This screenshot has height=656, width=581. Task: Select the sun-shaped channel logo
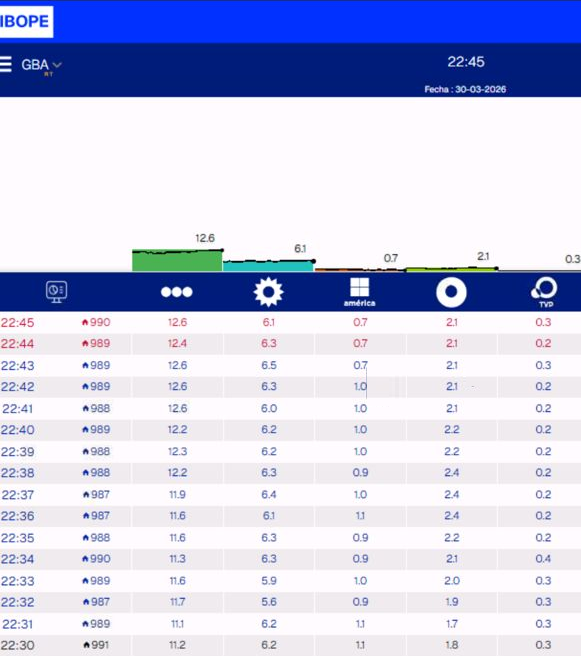click(269, 292)
